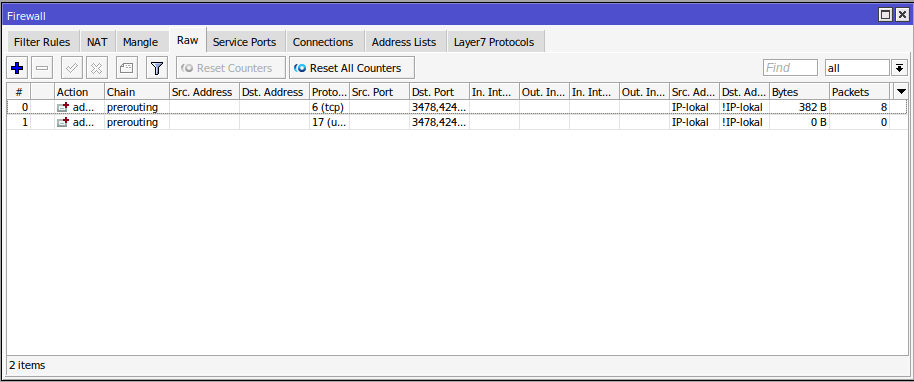Viewport: 914px width, 382px height.
Task: Sort by the Action column header
Action: pos(79,92)
